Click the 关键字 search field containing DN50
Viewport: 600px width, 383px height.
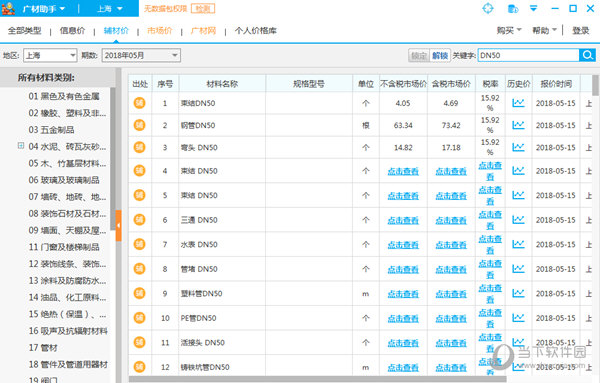pos(528,55)
